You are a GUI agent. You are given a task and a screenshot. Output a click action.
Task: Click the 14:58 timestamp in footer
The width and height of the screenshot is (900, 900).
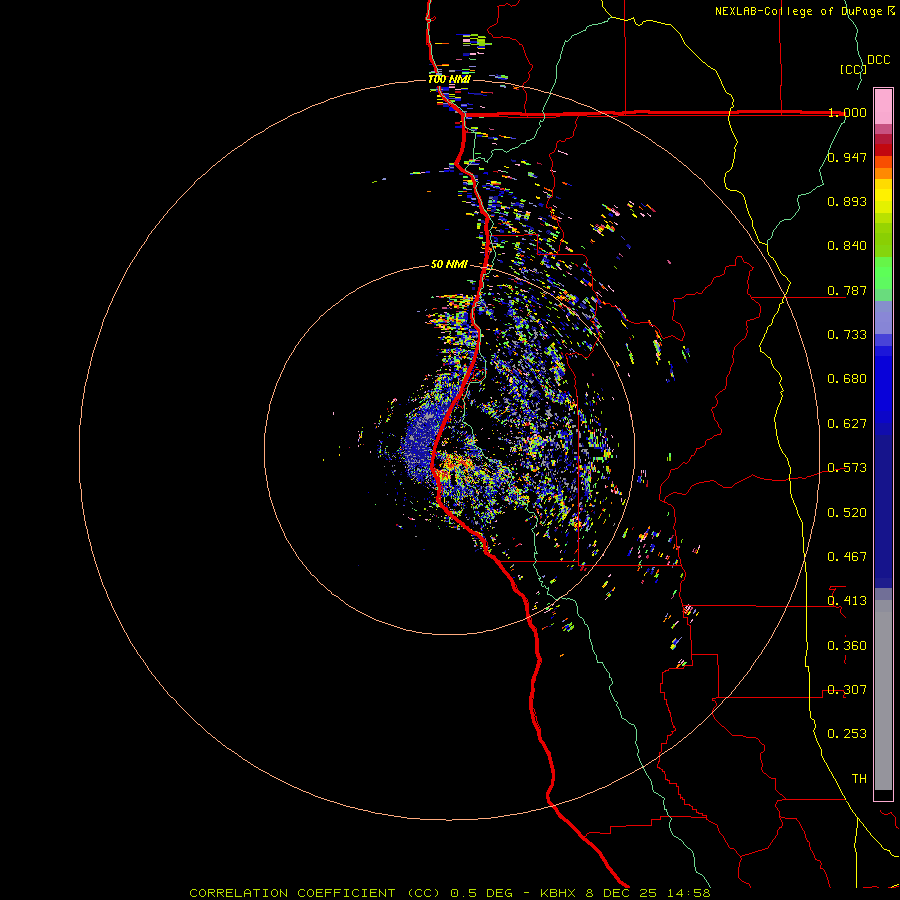coord(690,893)
